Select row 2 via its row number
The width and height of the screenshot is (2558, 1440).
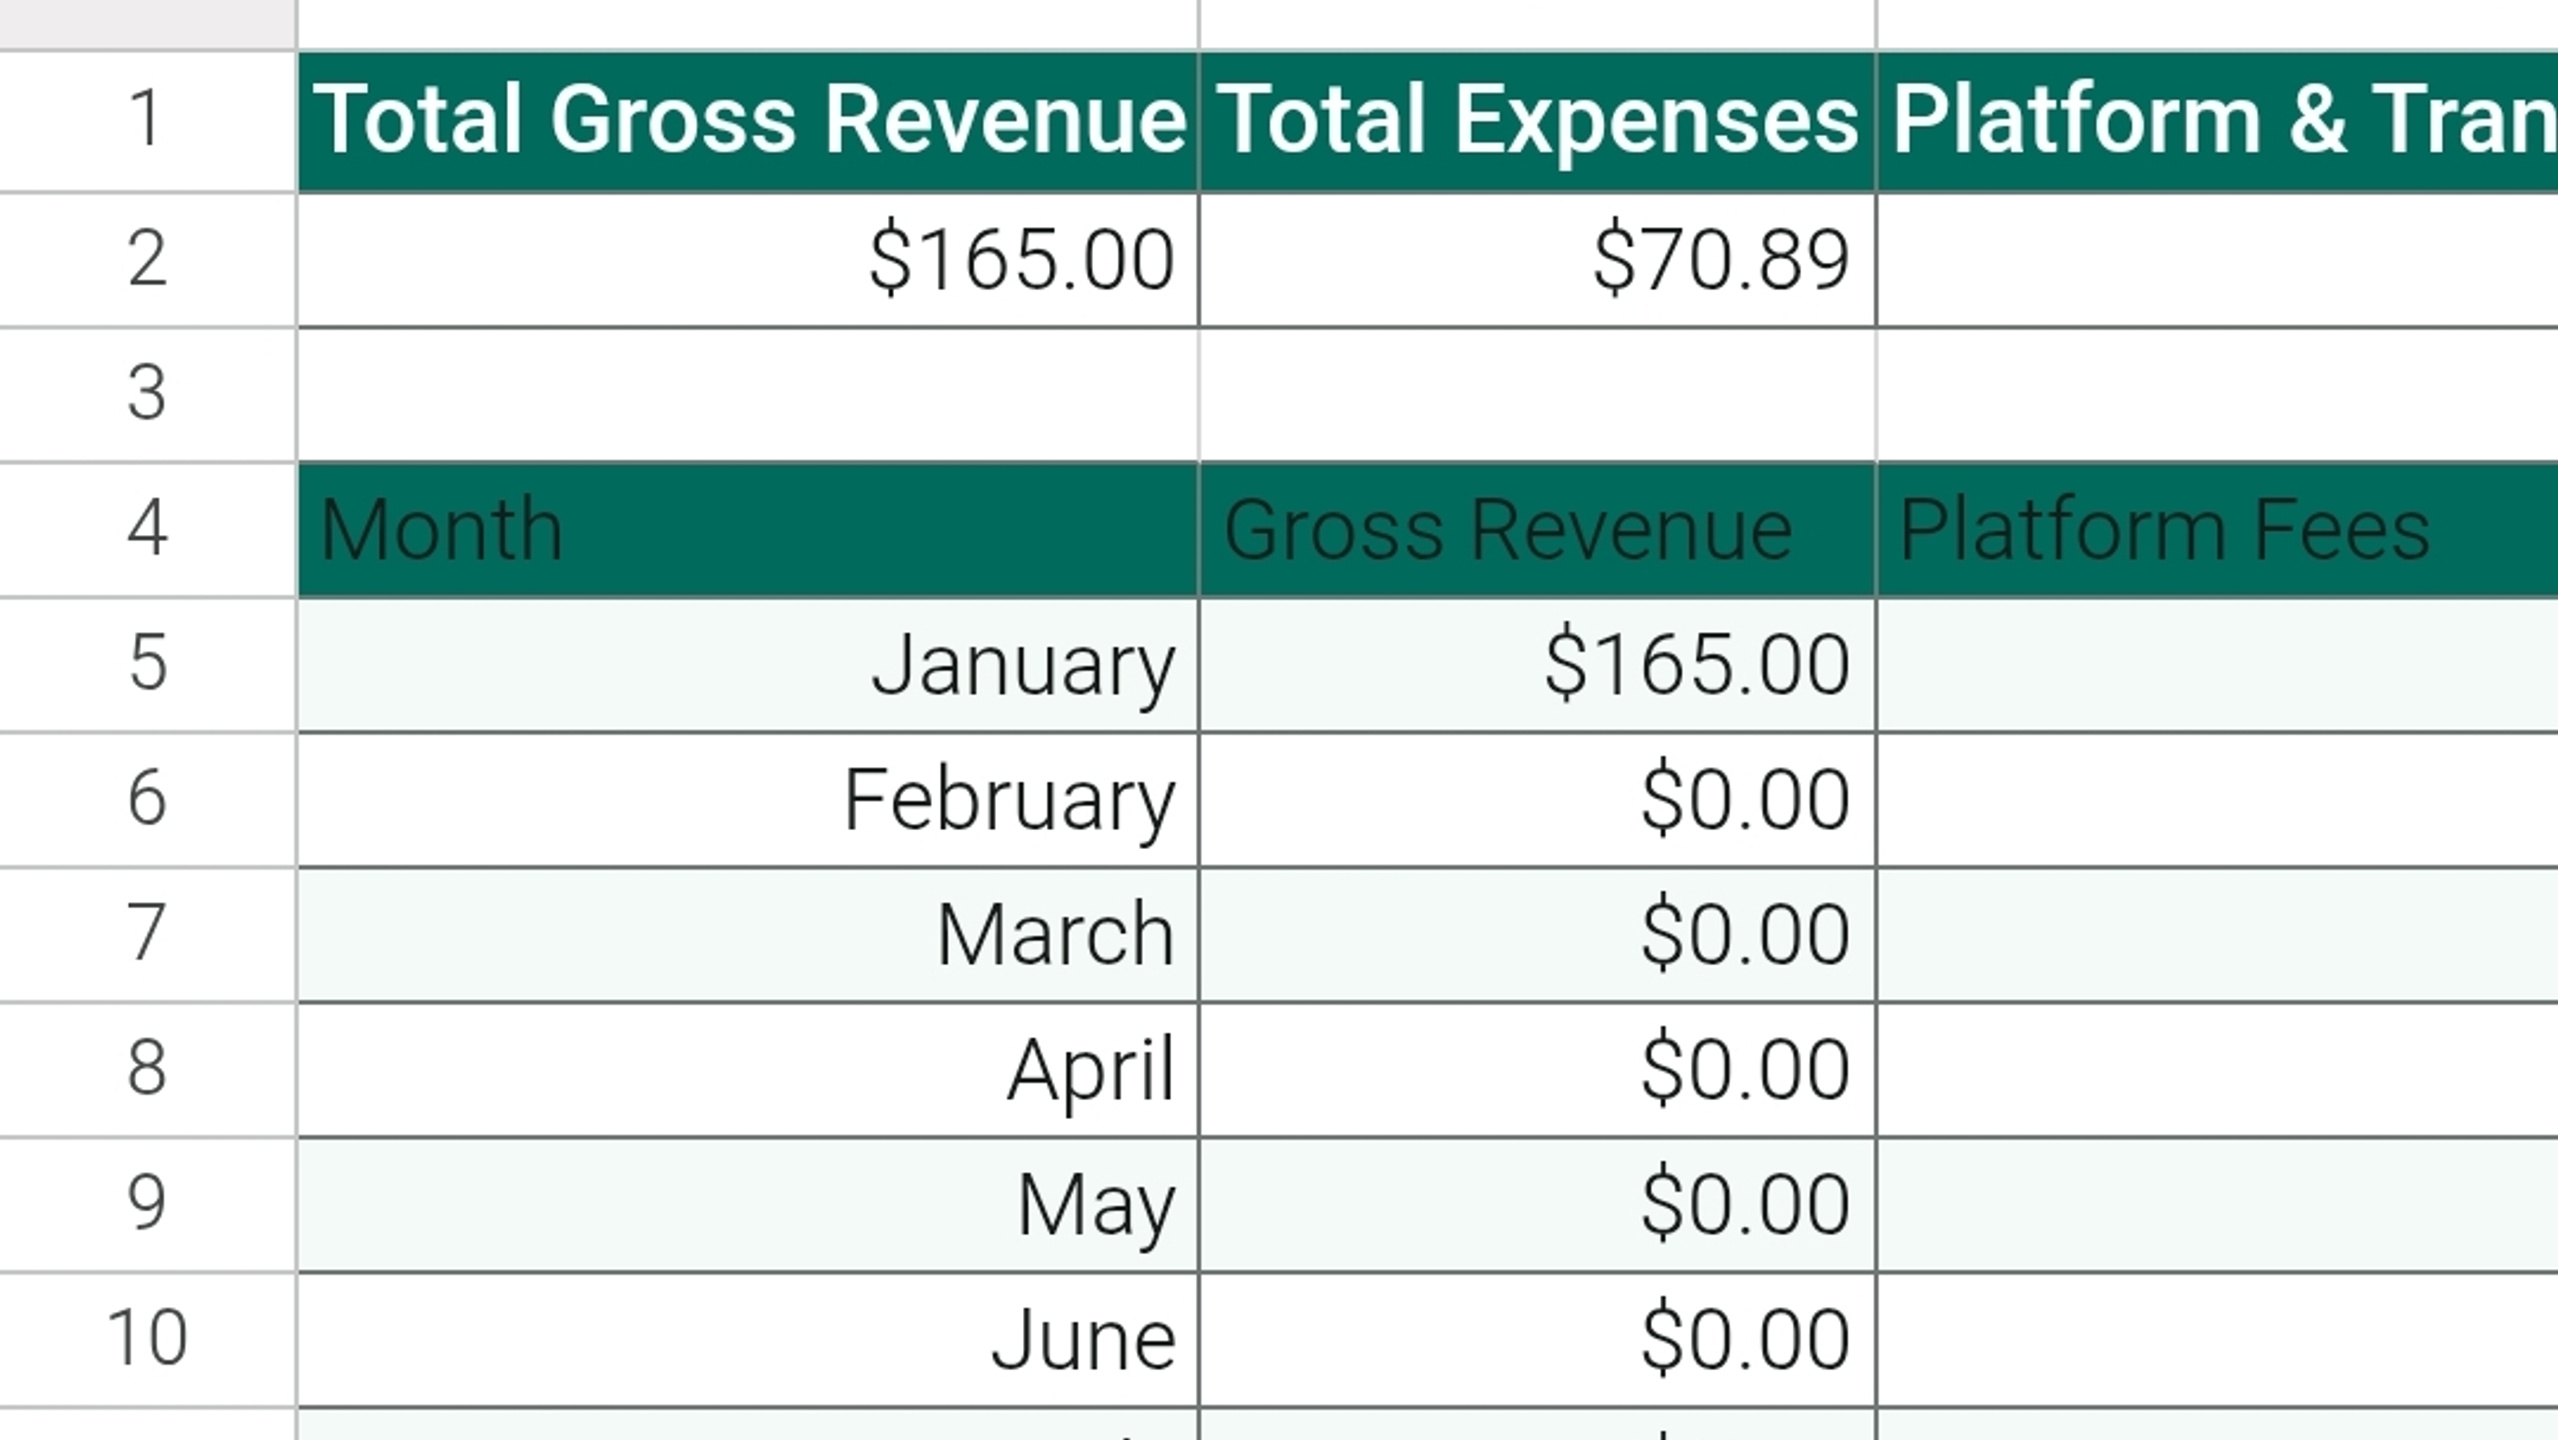147,260
